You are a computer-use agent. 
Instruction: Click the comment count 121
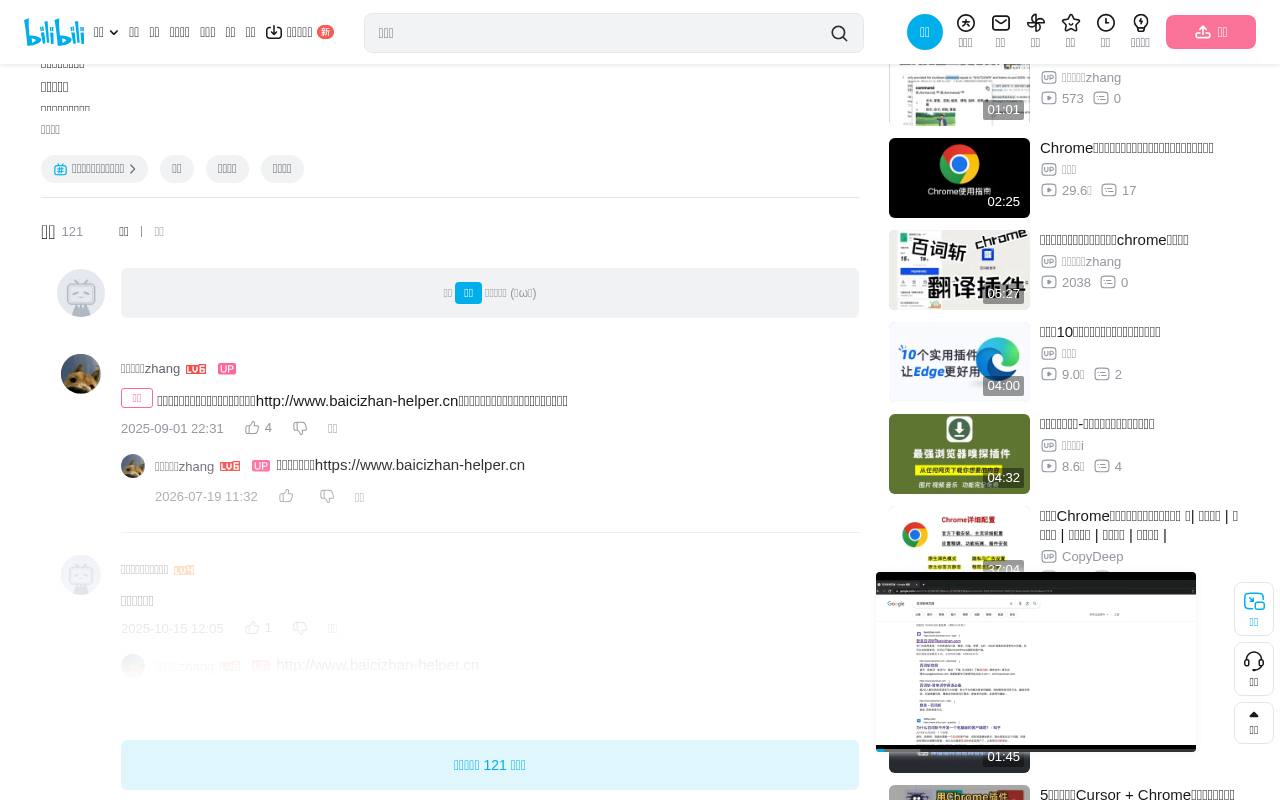[72, 232]
